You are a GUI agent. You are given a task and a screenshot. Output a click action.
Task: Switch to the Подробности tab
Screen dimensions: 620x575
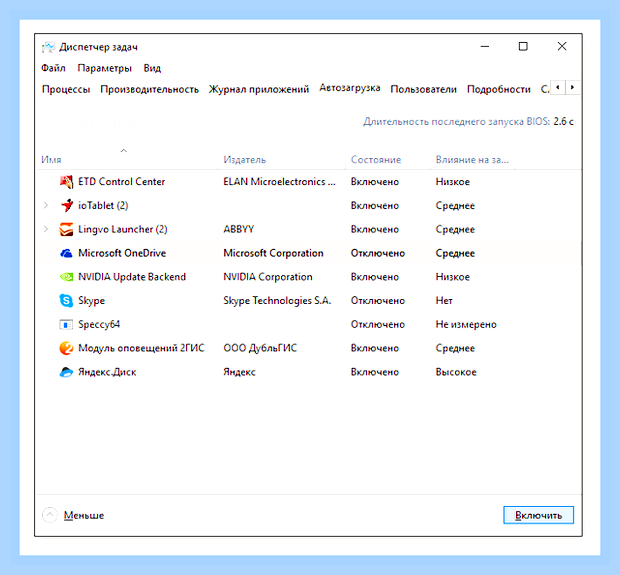click(499, 89)
